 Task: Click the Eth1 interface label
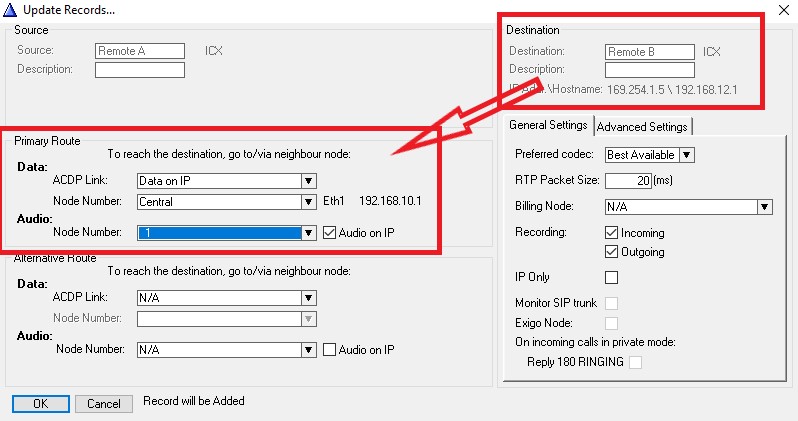coord(334,201)
